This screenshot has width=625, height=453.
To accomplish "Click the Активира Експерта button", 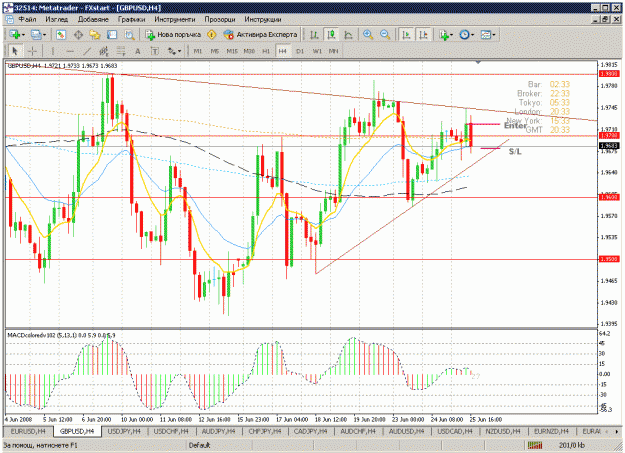I will (x=261, y=35).
